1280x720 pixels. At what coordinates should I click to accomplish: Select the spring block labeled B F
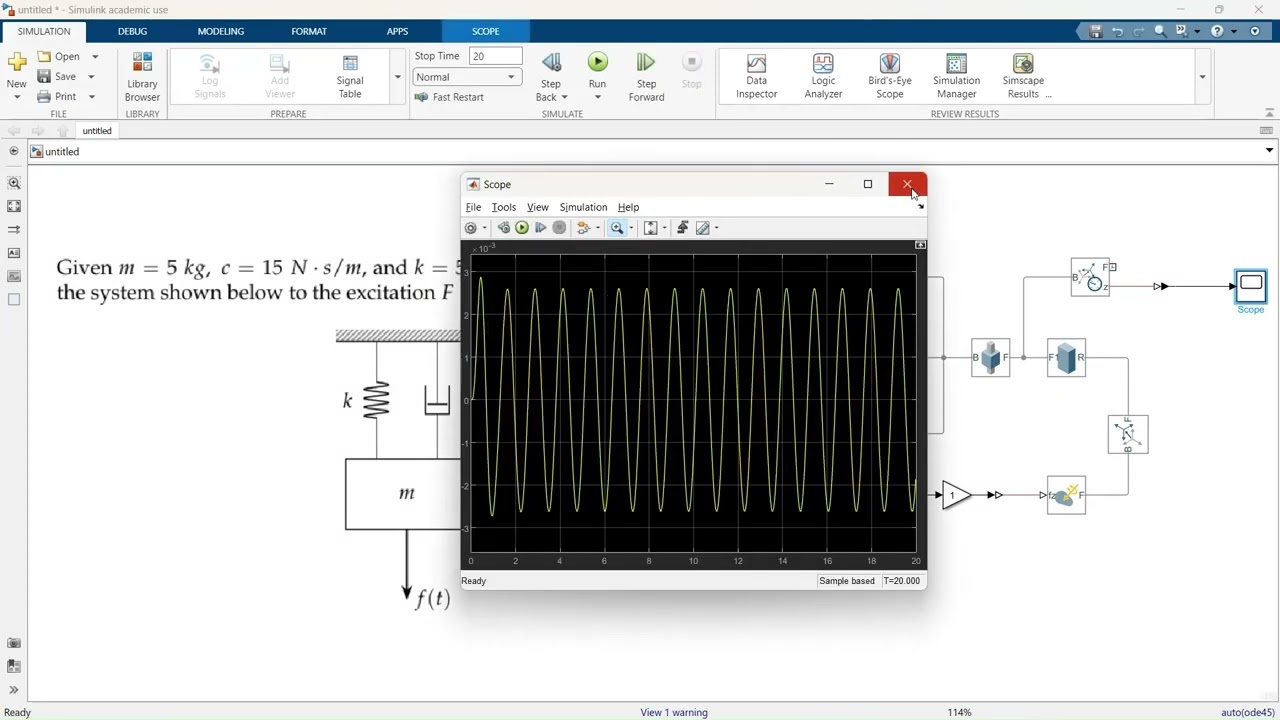tap(990, 358)
